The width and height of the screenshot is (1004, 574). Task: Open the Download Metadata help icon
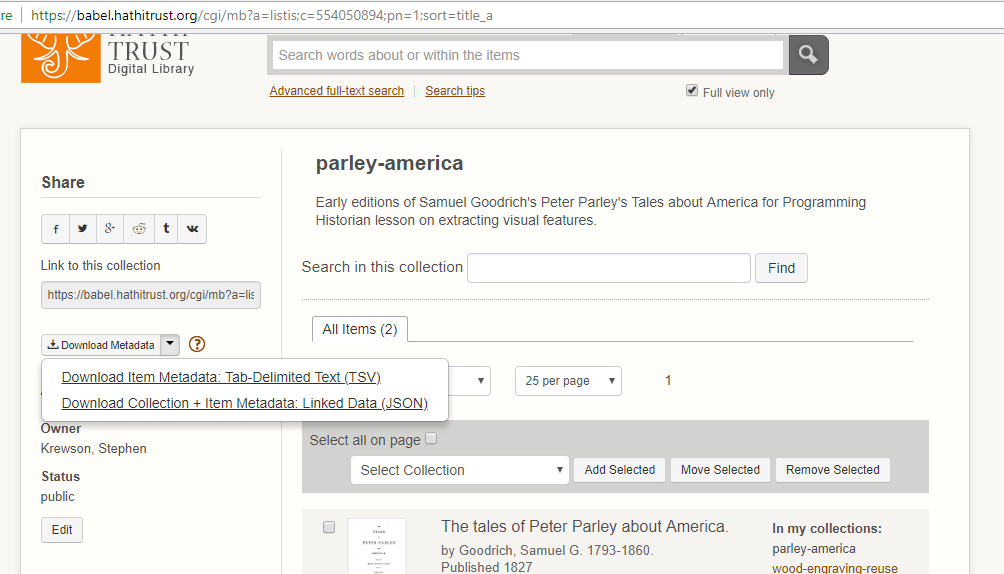197,345
